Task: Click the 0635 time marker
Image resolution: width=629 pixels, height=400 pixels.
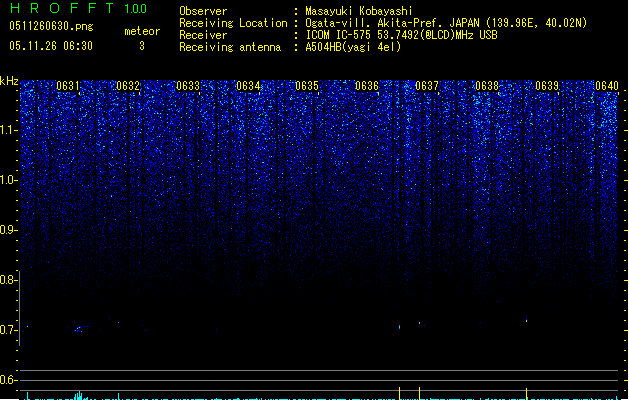Action: coord(307,86)
